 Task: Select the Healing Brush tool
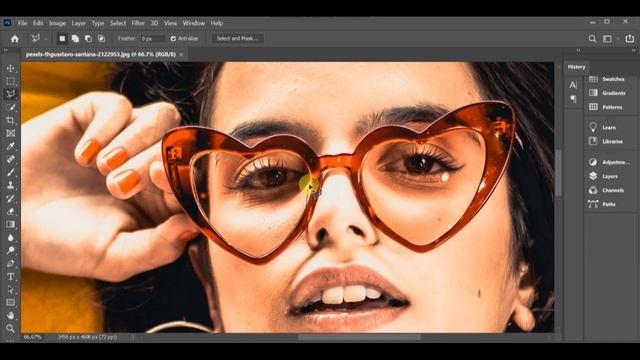coord(11,159)
